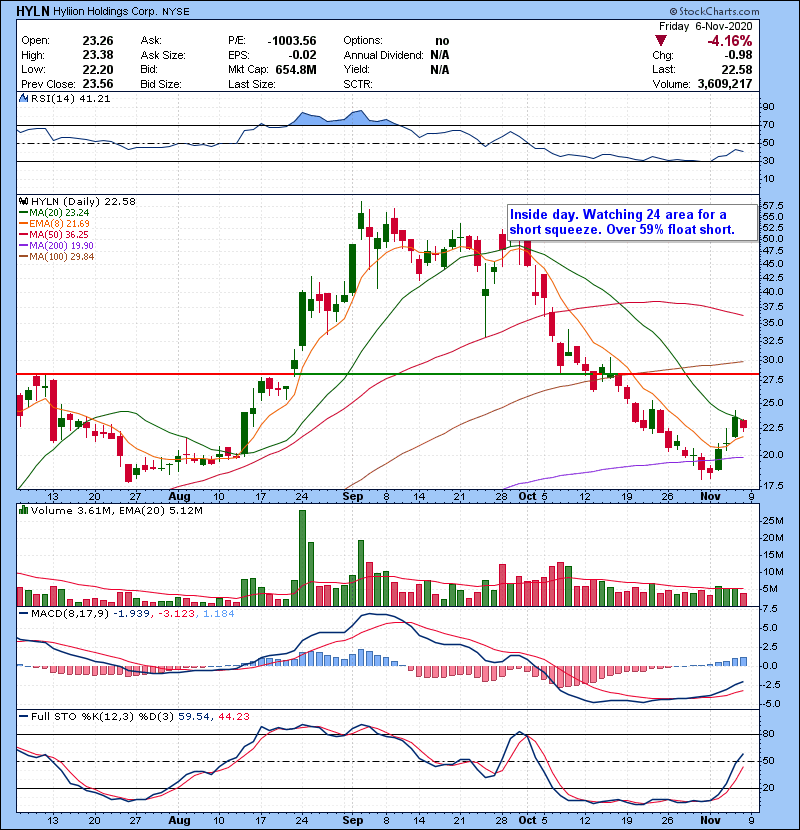This screenshot has width=800, height=830.
Task: Click the Last price 22.58
Action: tap(737, 69)
